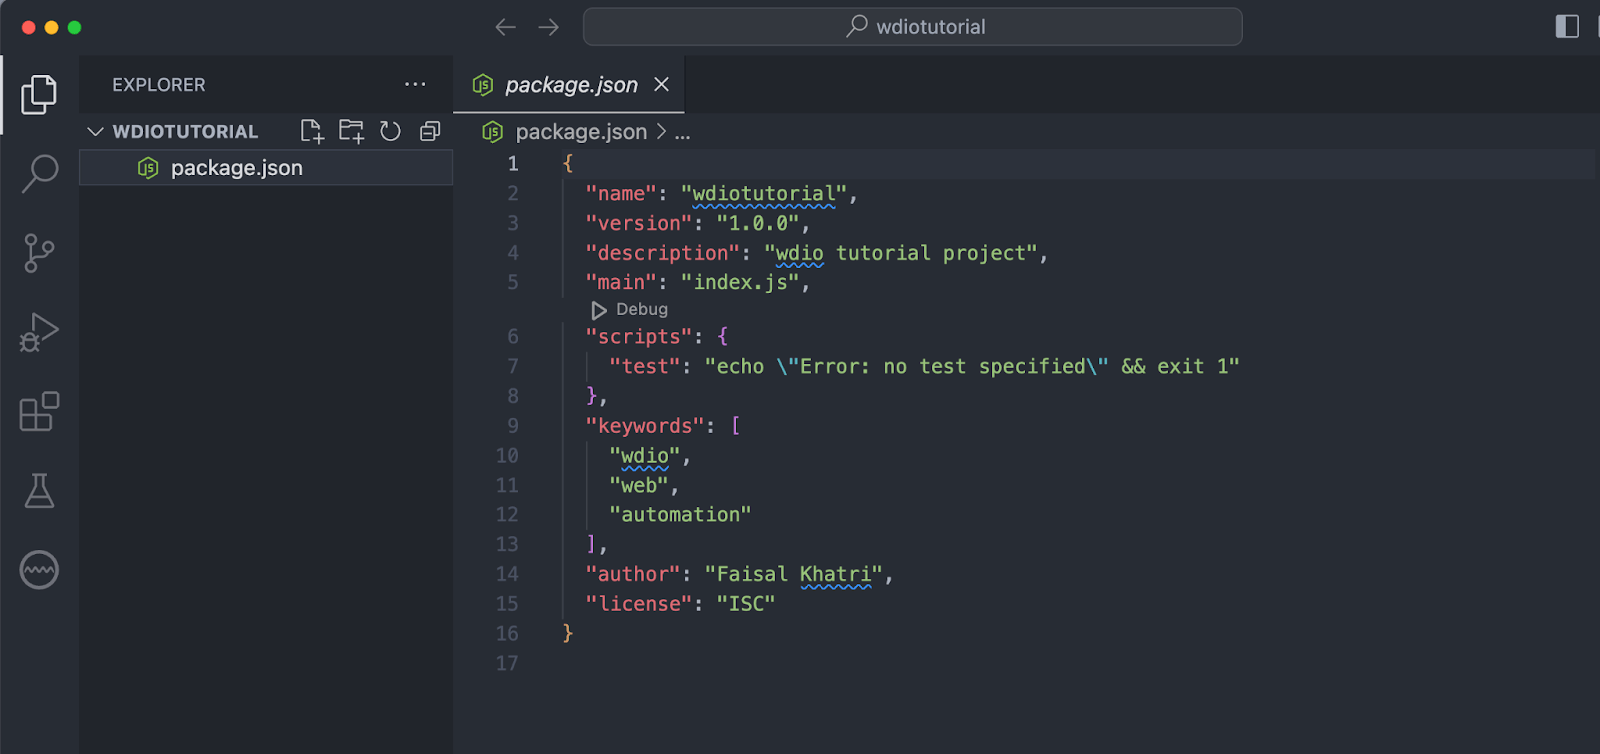This screenshot has height=754, width=1600.
Task: Select package.json in the file tree
Action: tap(266, 168)
